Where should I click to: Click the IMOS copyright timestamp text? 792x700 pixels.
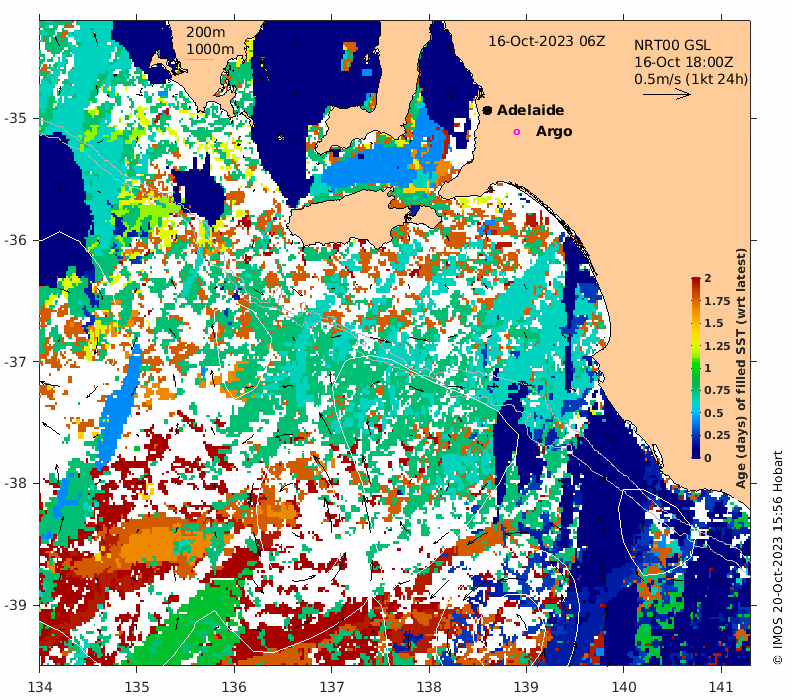(x=777, y=558)
